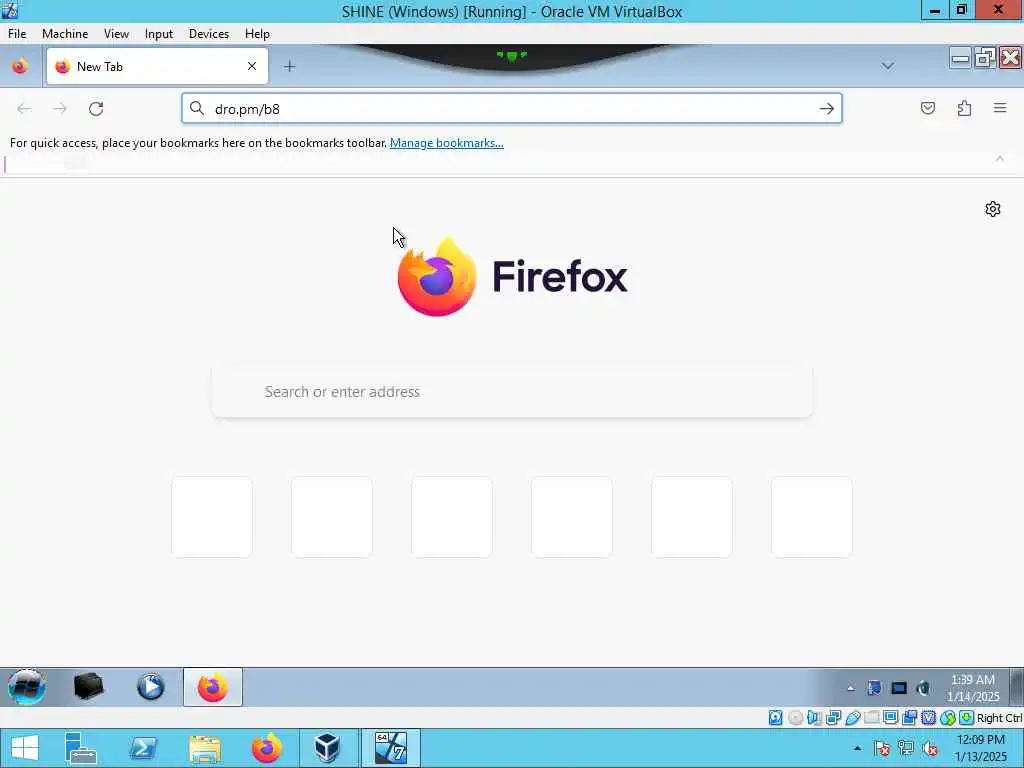The width and height of the screenshot is (1024, 768).
Task: Expand the list all tabs chevron
Action: pyautogui.click(x=888, y=66)
